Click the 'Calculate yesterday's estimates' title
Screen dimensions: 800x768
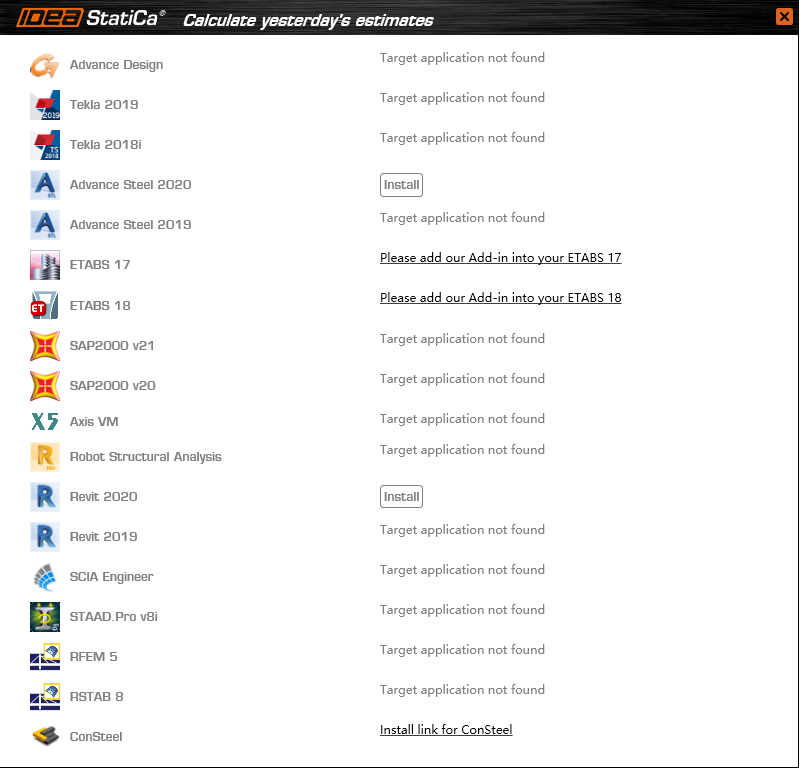tap(308, 20)
